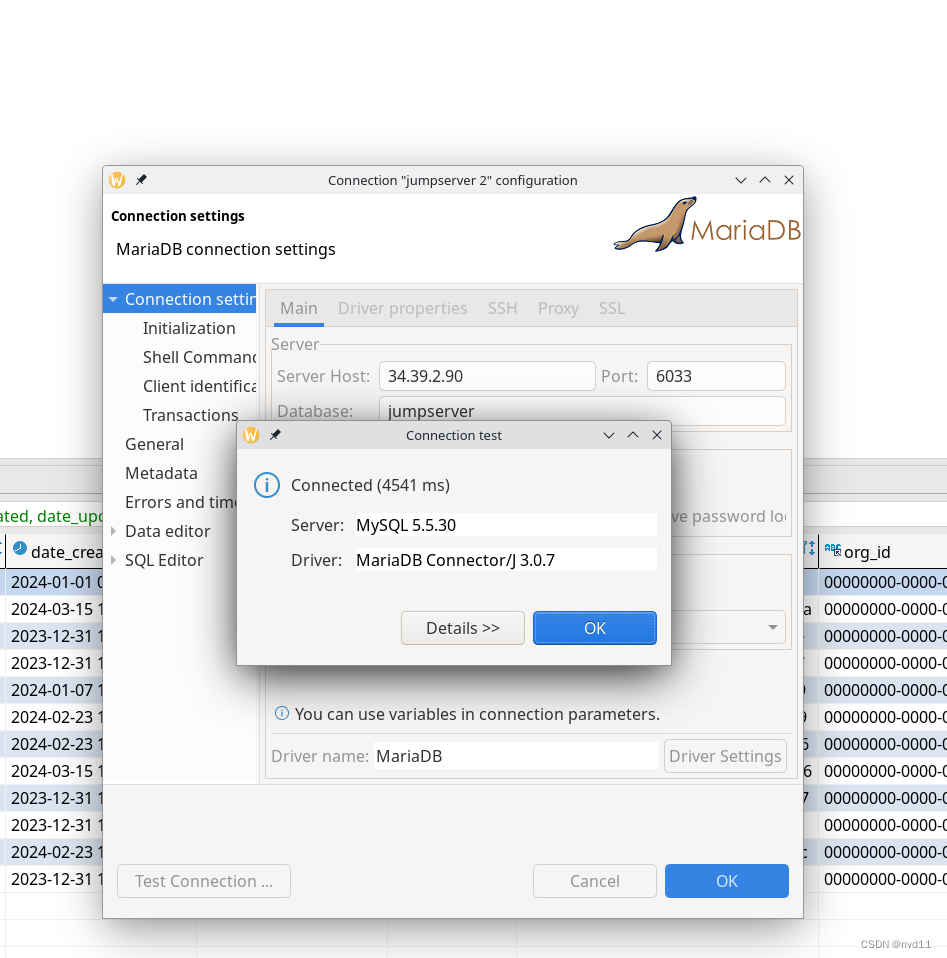This screenshot has height=958, width=947.
Task: Click the DBeaver icon in the Connection test title bar
Action: coord(251,435)
